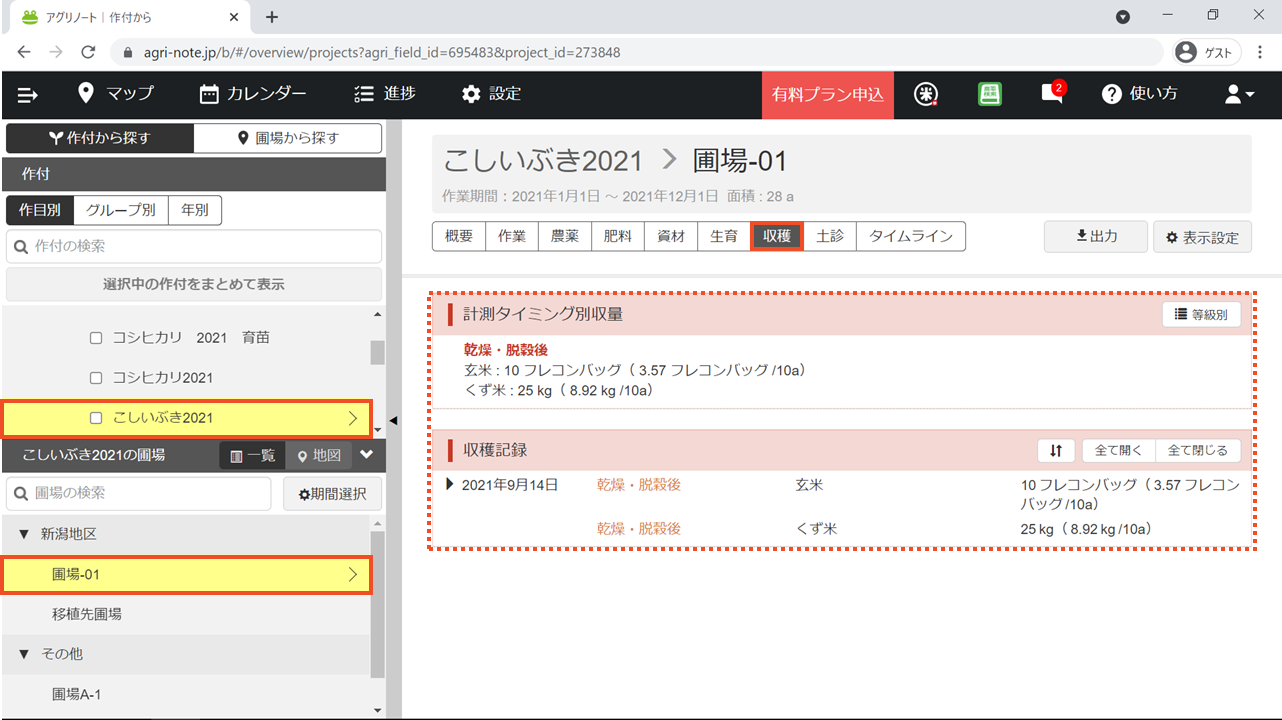Click the 有料プラン申込 button
Viewport: 1282px width, 720px height.
click(827, 95)
